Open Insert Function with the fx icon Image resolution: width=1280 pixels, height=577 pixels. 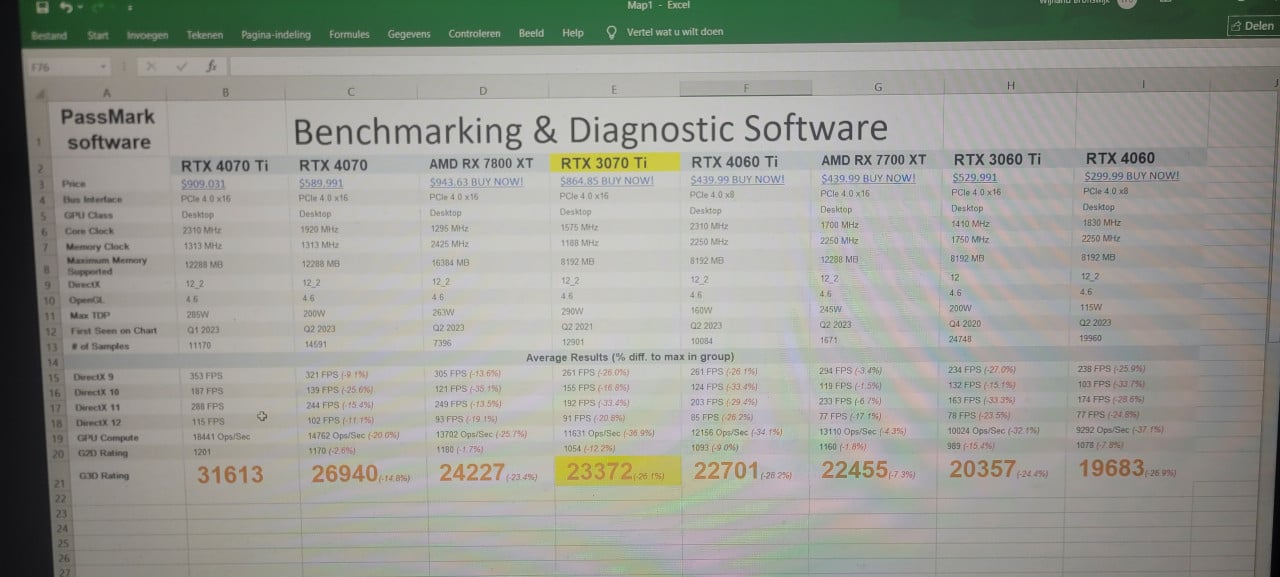coord(211,66)
